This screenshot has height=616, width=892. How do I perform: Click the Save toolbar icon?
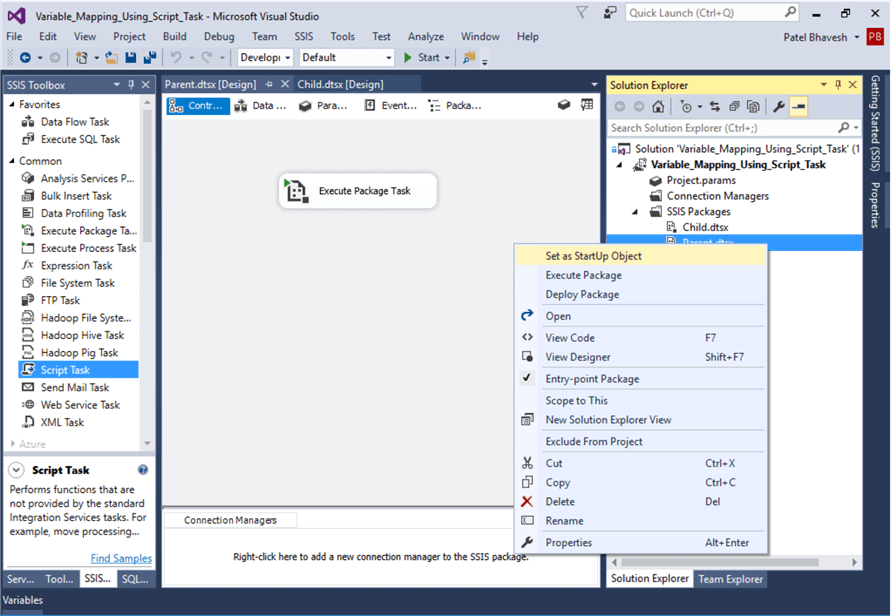[x=131, y=57]
